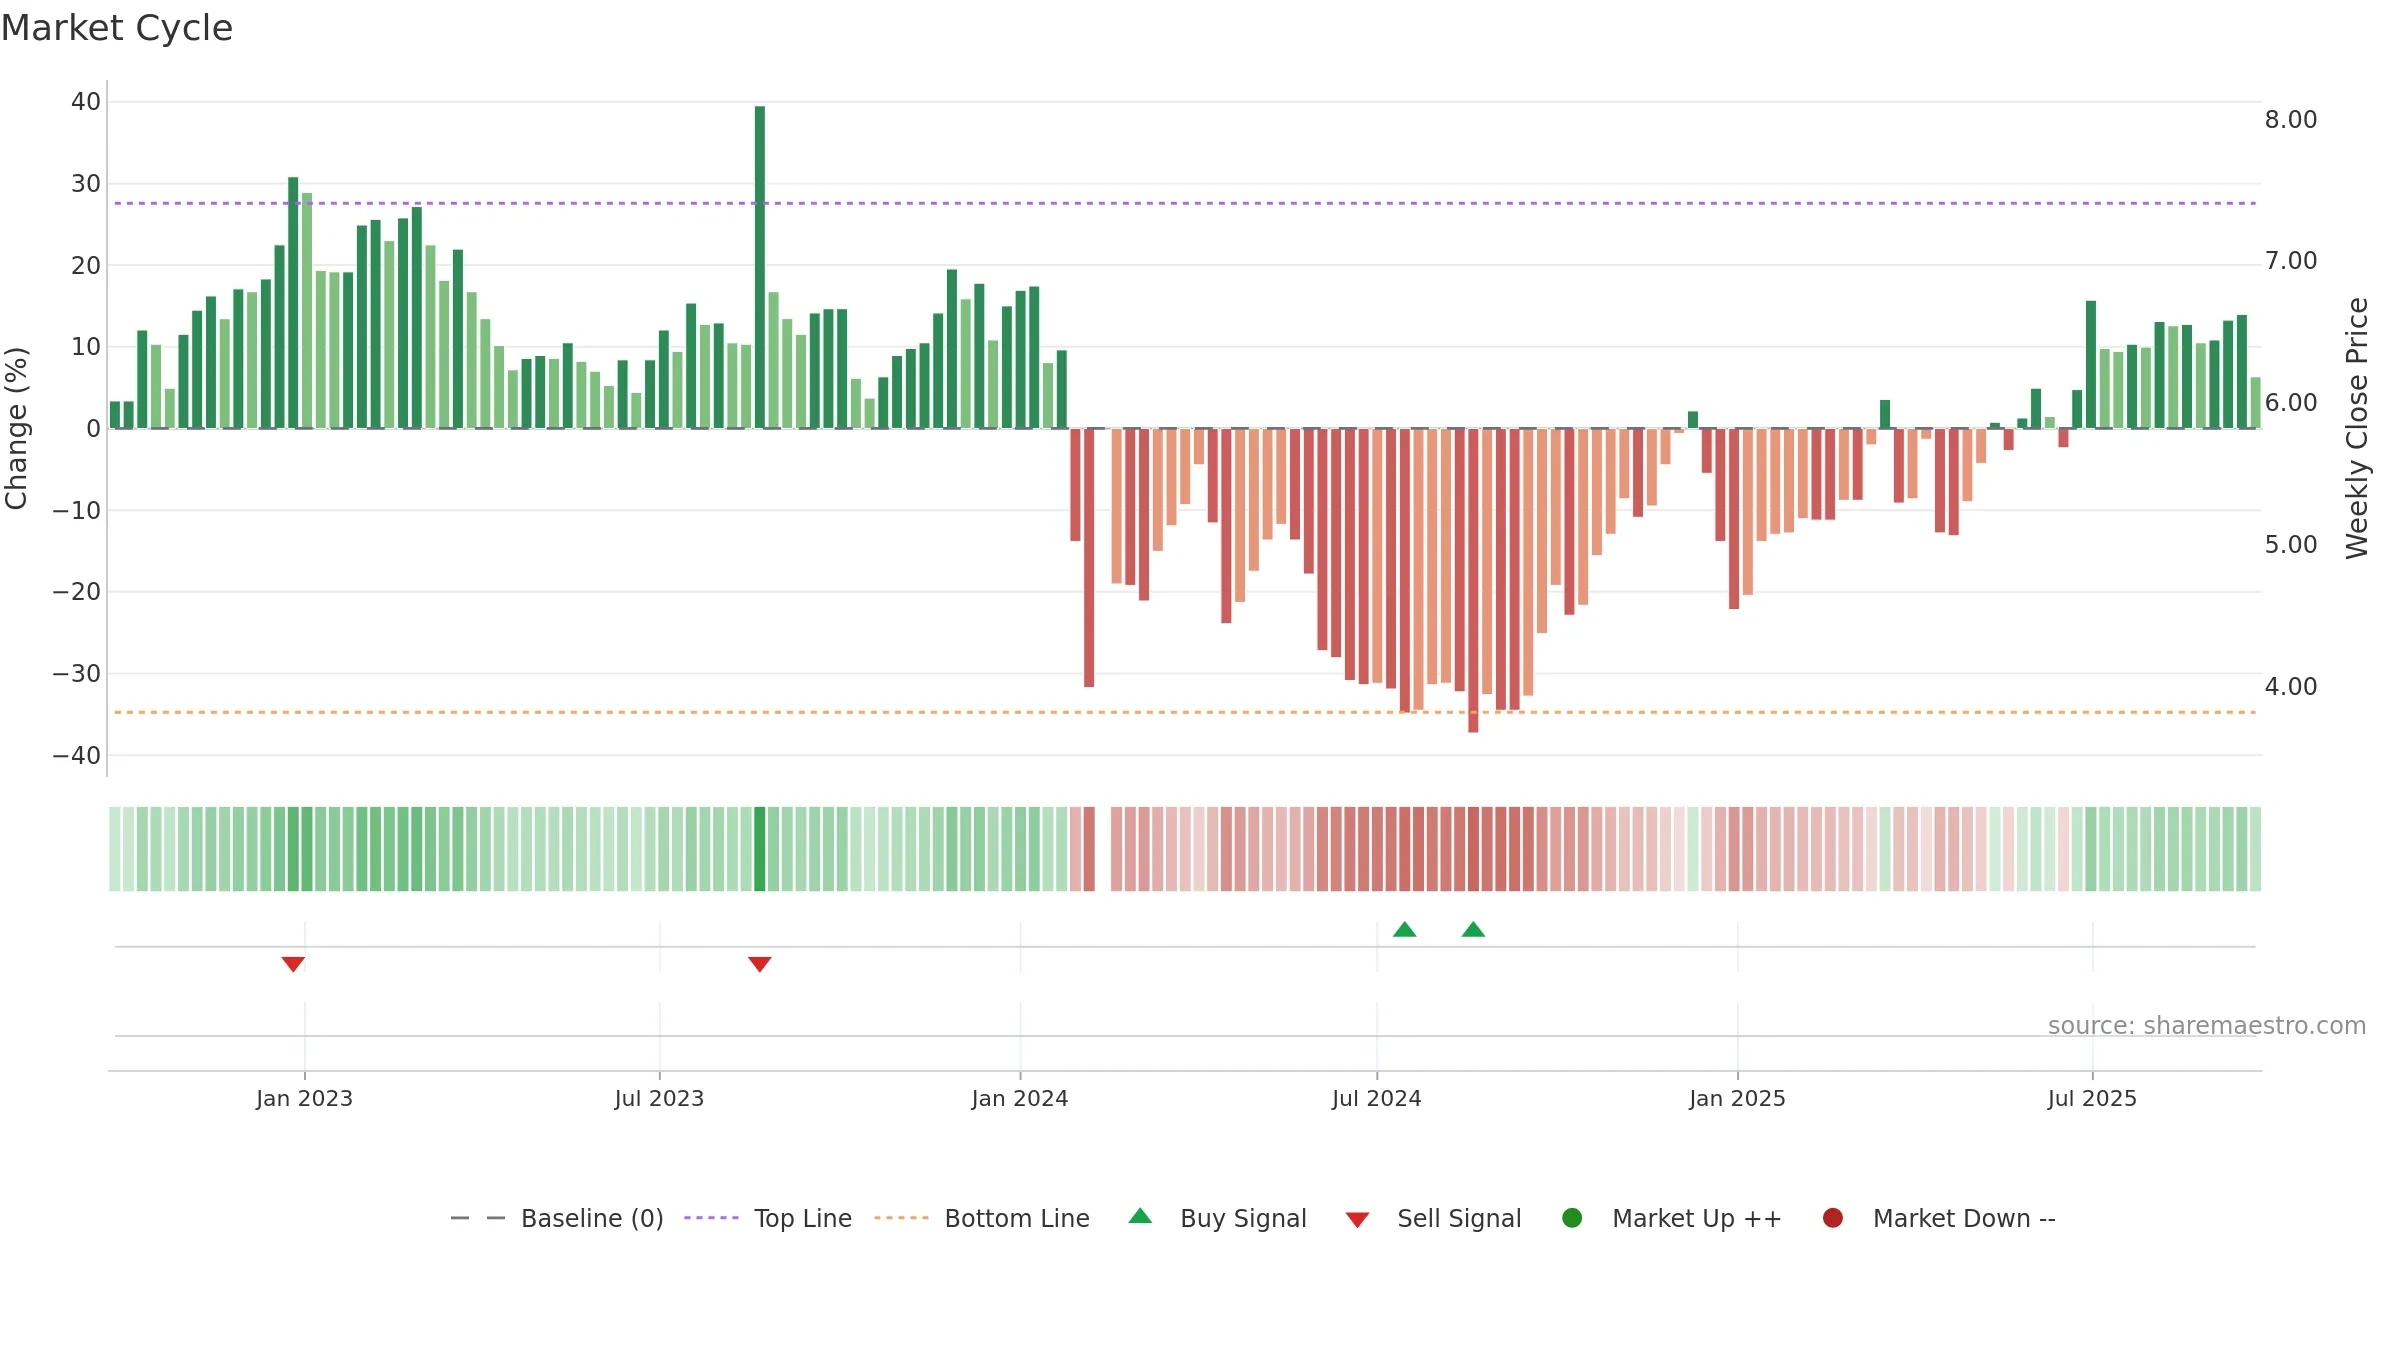The image size is (2400, 1350).
Task: Click the Market Up ++ green circle legend icon
Action: coord(1572,1218)
